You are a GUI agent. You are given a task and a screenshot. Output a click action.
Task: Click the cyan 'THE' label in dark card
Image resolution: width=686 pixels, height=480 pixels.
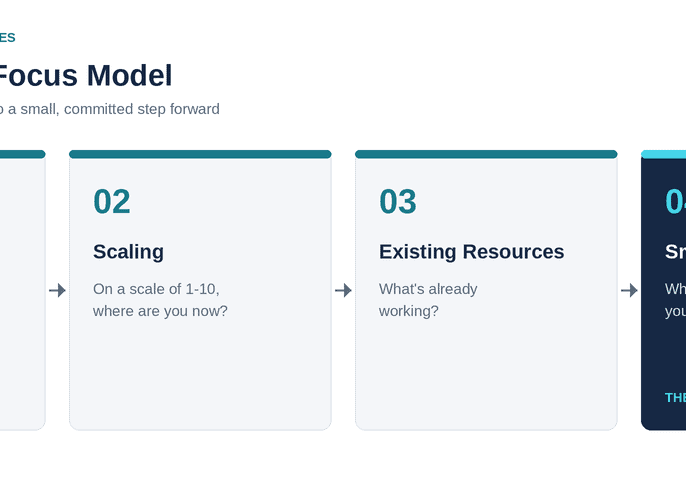676,397
